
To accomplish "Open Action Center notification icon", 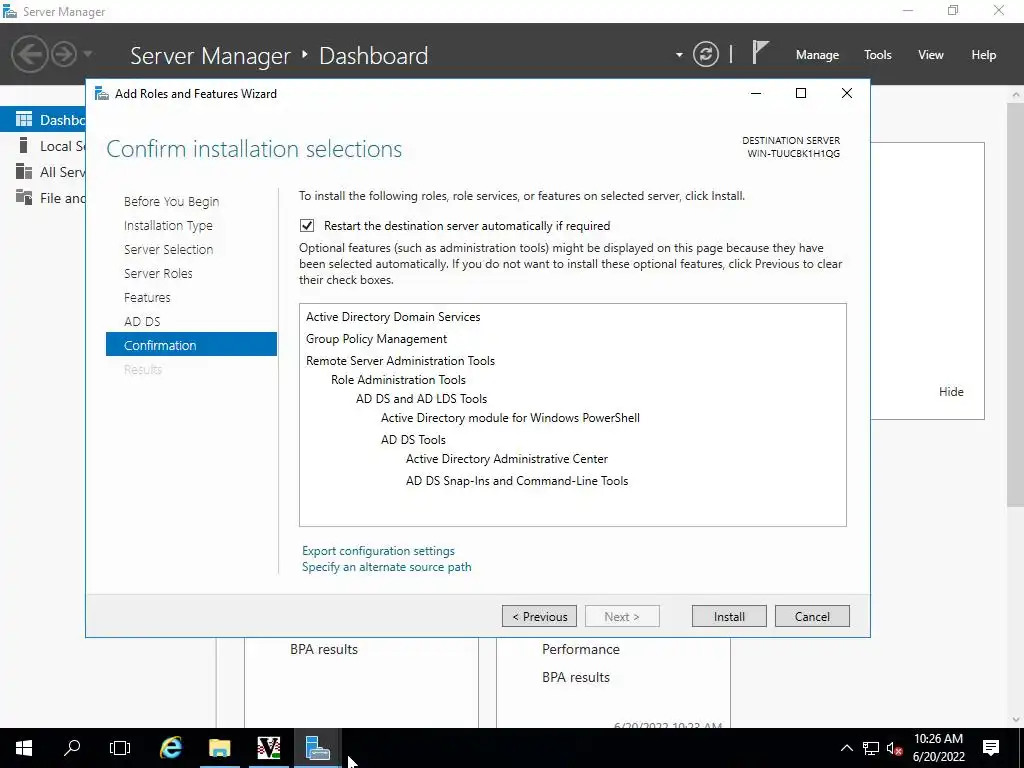I will pos(991,748).
